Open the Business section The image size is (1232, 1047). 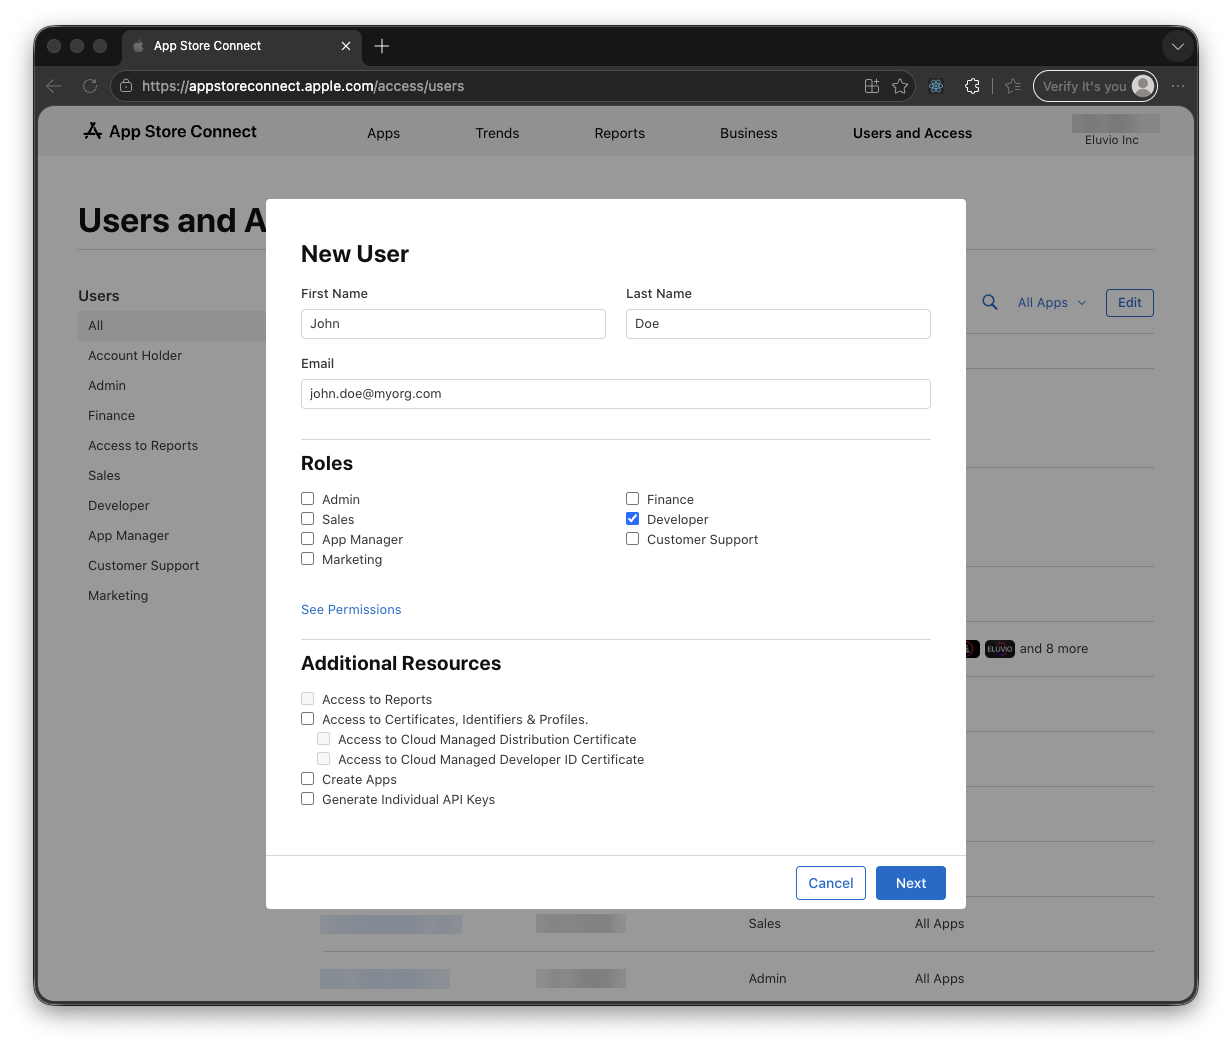[749, 133]
